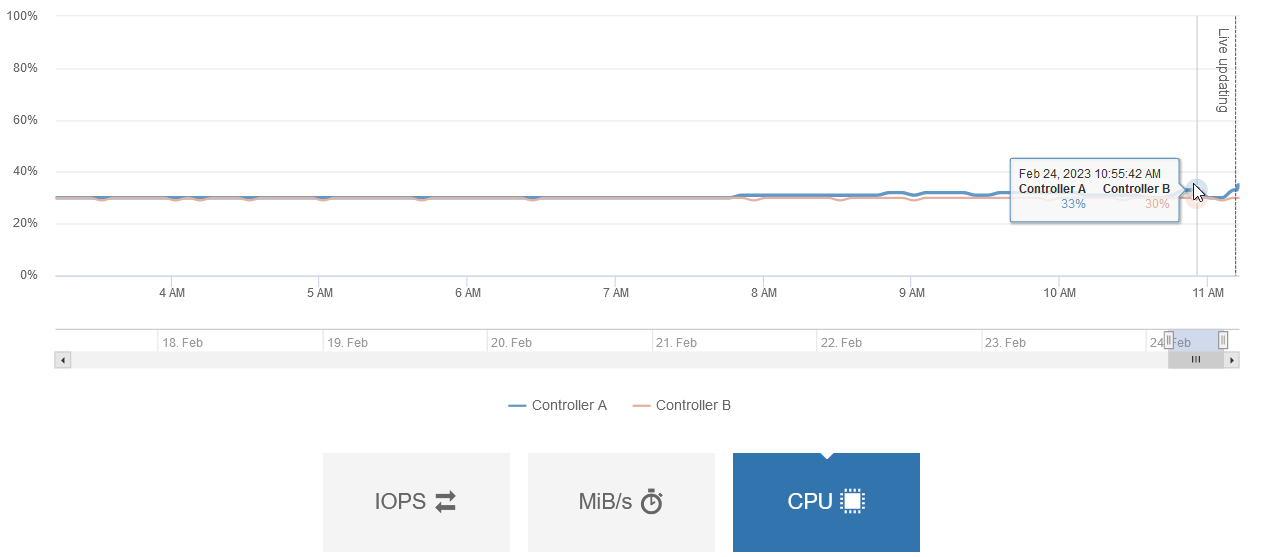This screenshot has width=1263, height=557.
Task: Click the 80% y-axis label
Action: [x=26, y=69]
